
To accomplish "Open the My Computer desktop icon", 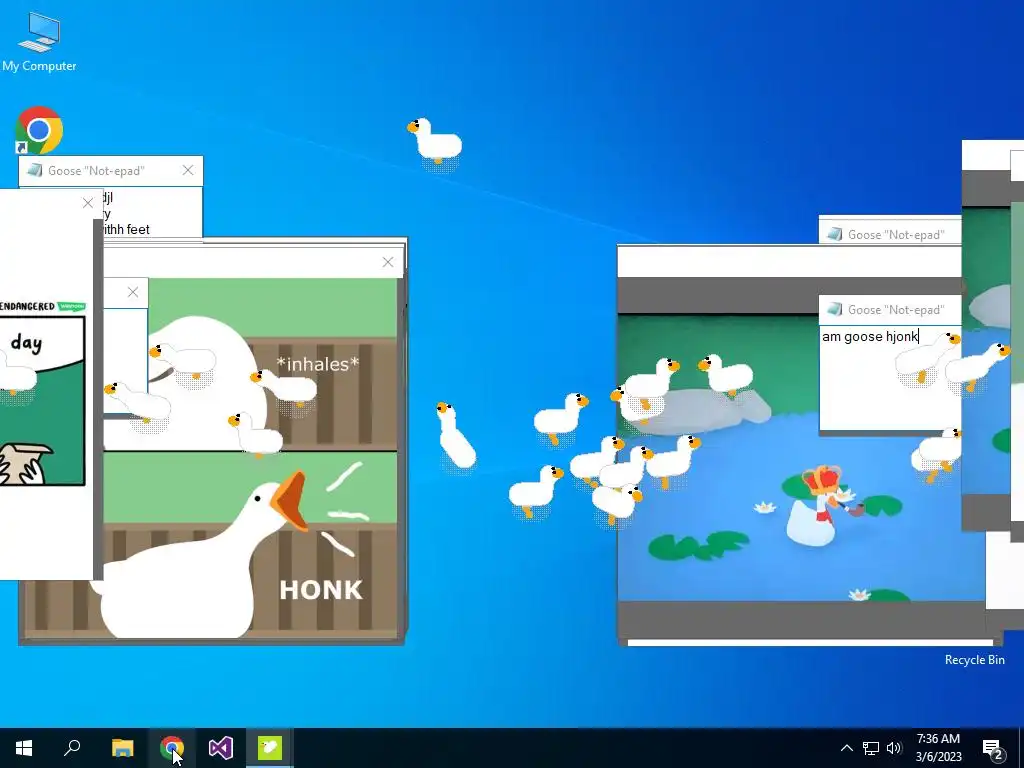I will [x=39, y=40].
